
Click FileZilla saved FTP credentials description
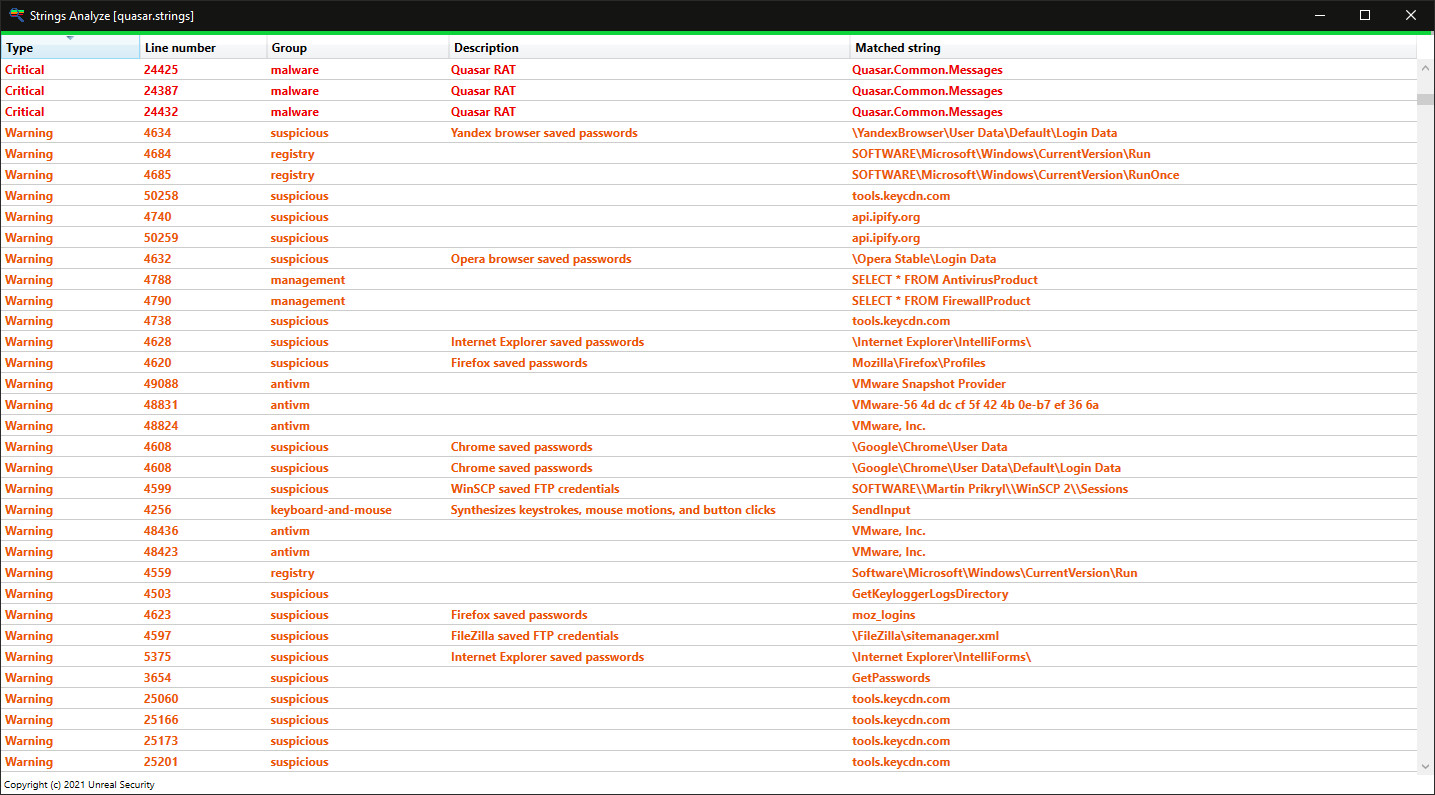pos(535,636)
